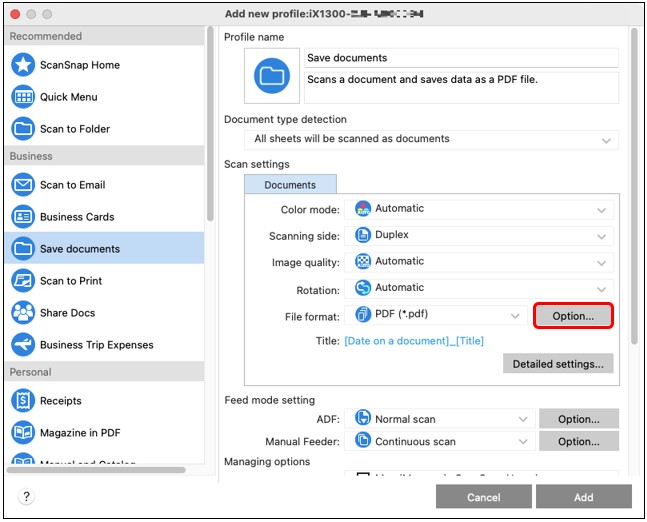Select Quick Menu profile label
This screenshot has width=647, height=522.
(x=69, y=97)
